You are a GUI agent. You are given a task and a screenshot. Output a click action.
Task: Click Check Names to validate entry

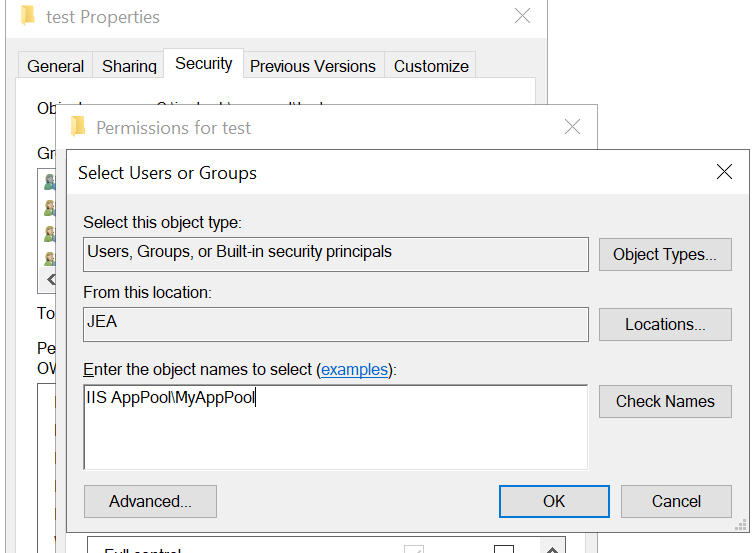coord(665,401)
